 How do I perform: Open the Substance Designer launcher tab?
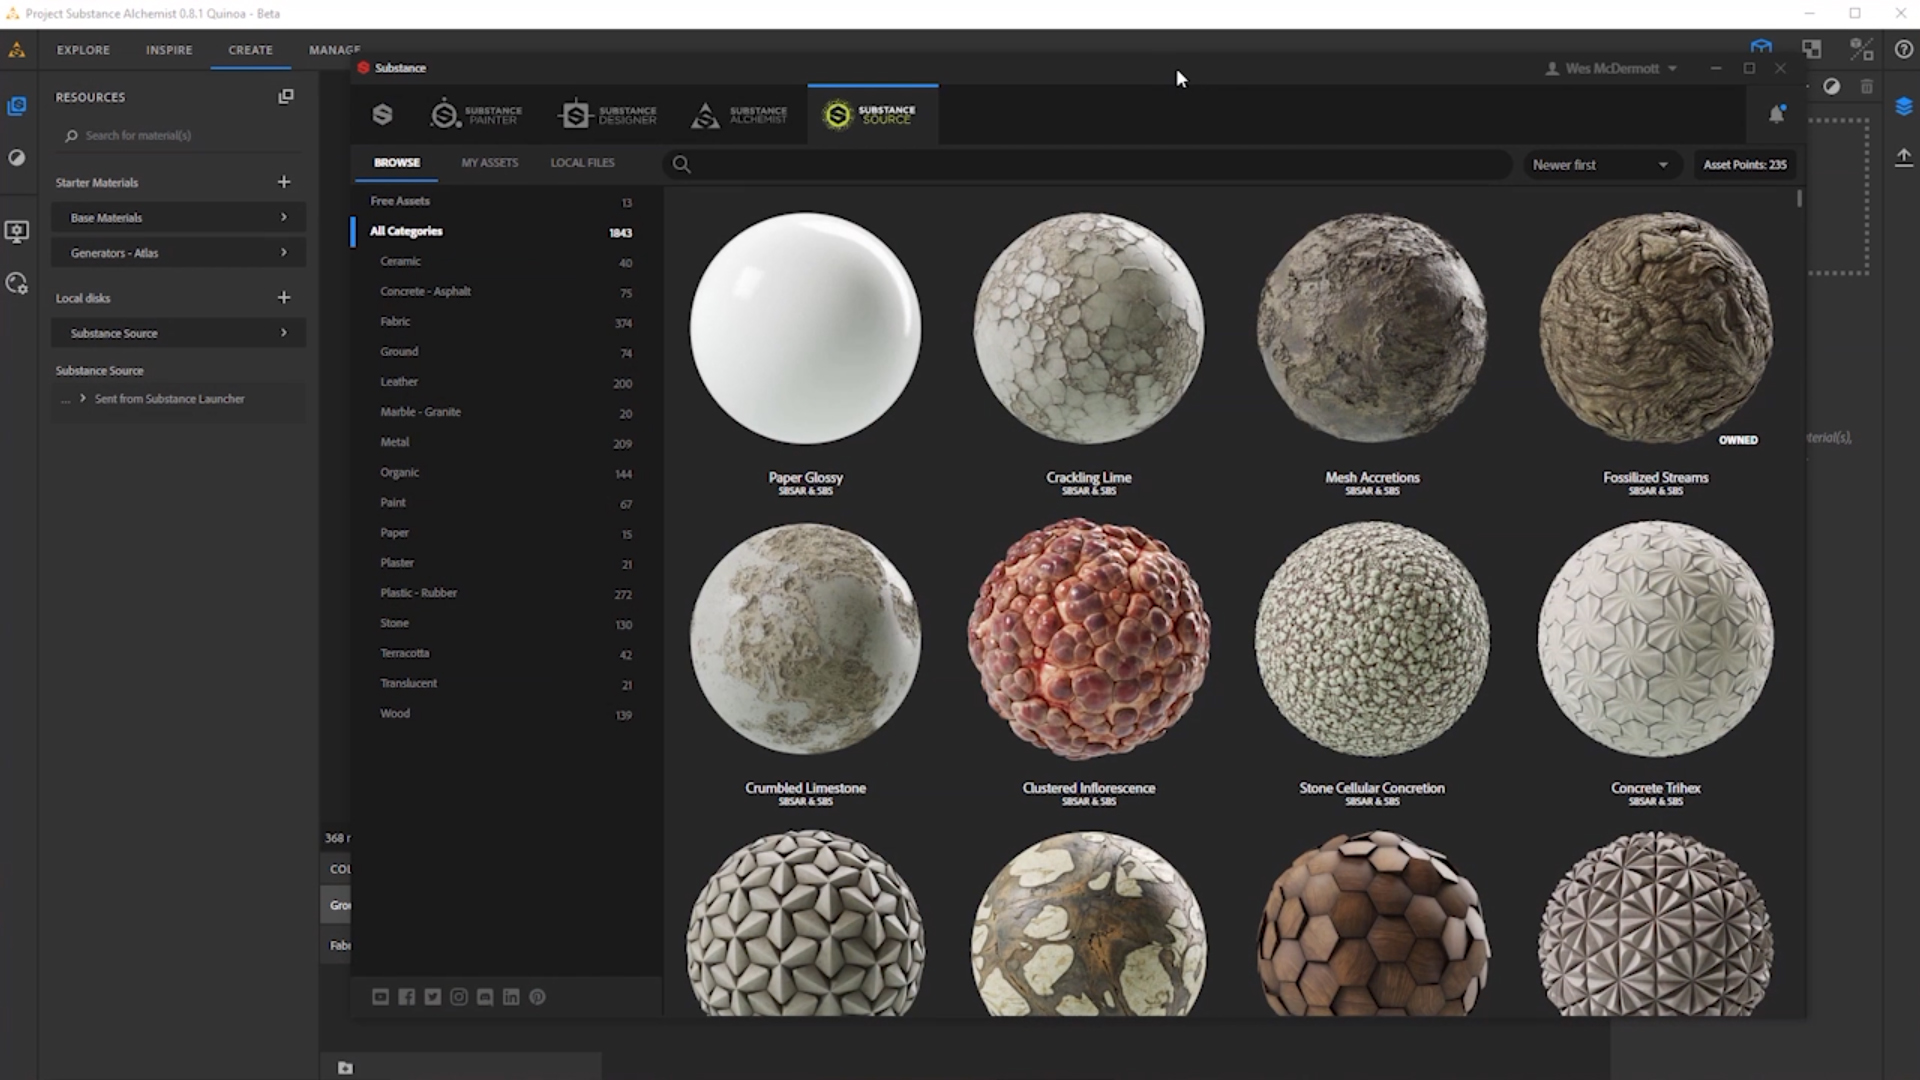(x=608, y=115)
